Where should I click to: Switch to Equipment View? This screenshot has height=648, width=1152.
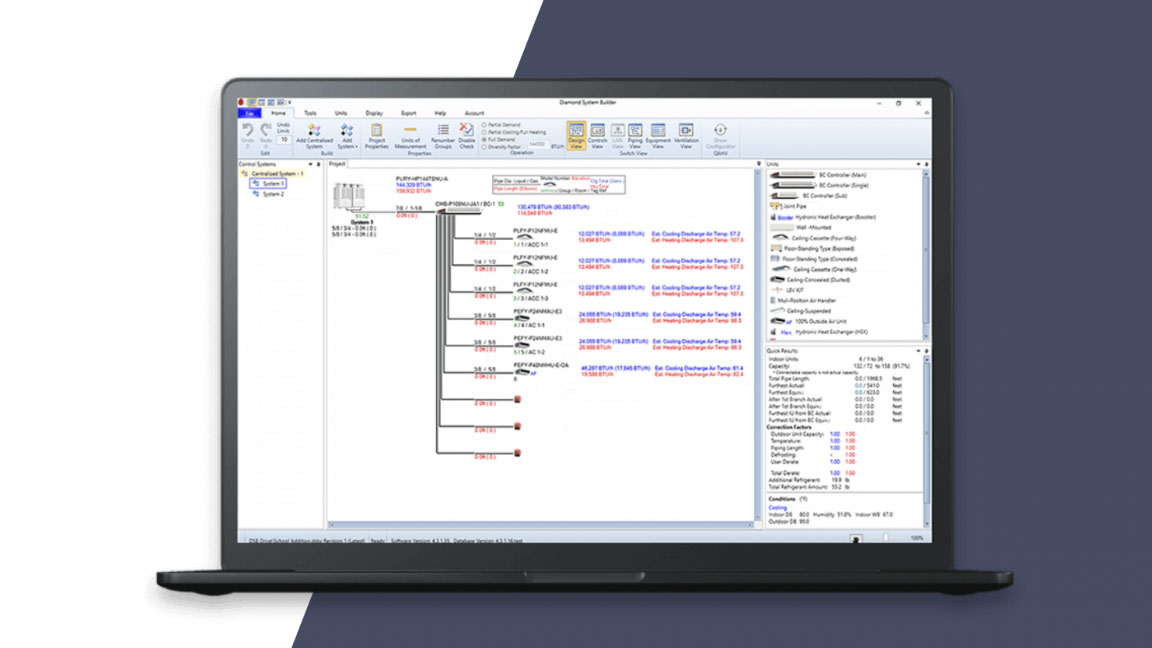[x=658, y=137]
